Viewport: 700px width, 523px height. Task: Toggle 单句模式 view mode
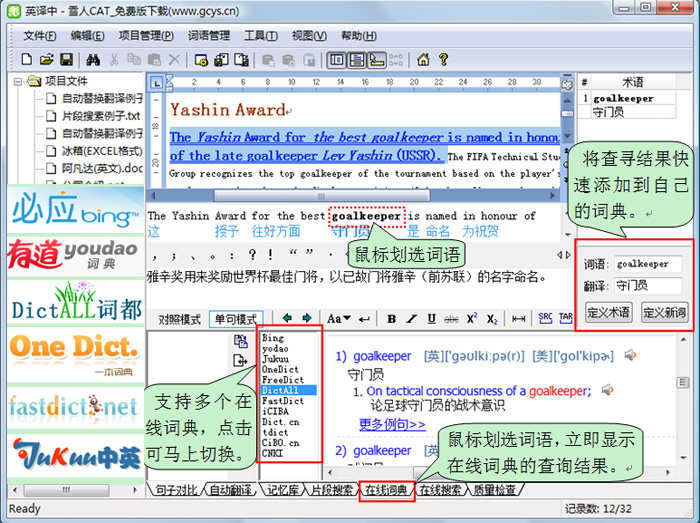234,319
